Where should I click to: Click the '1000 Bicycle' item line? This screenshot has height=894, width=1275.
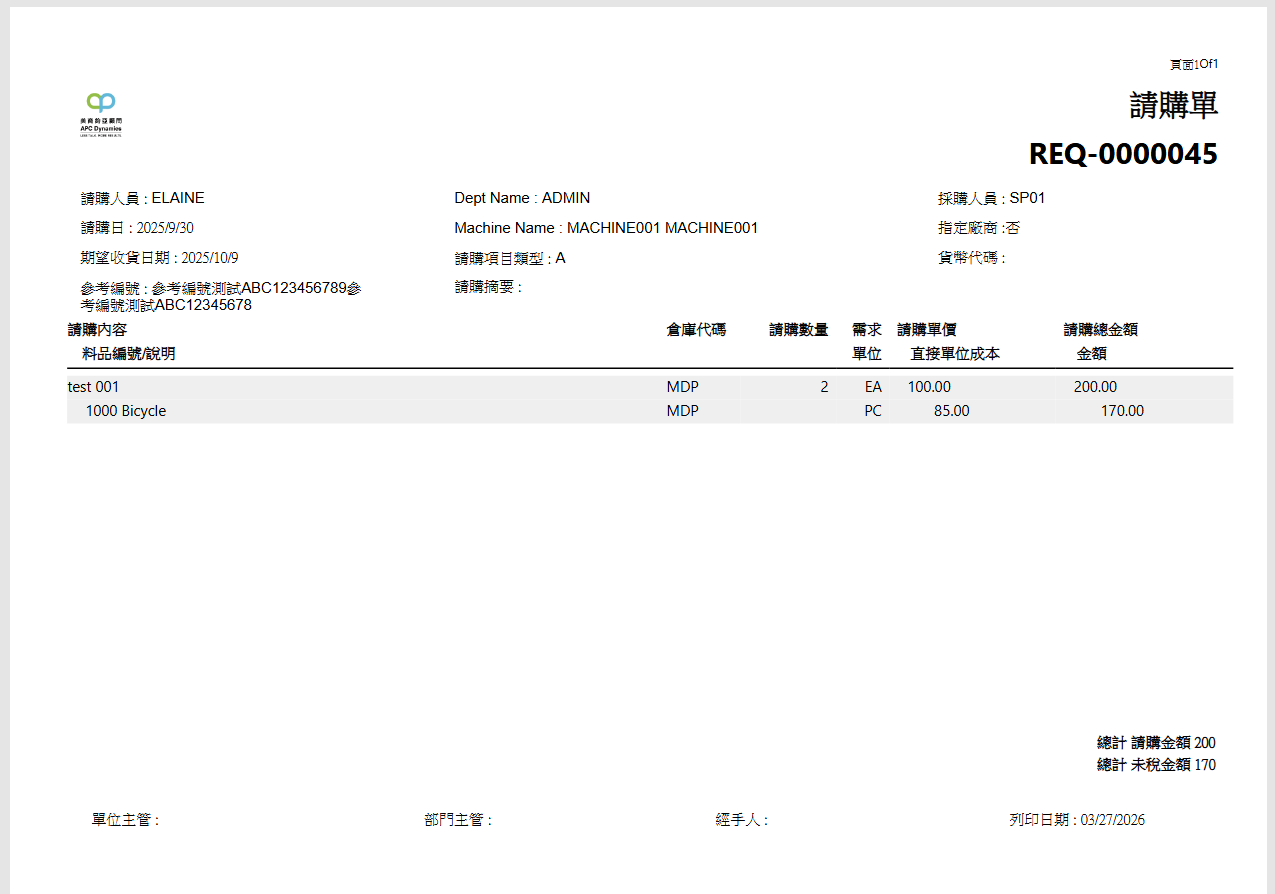pos(126,411)
